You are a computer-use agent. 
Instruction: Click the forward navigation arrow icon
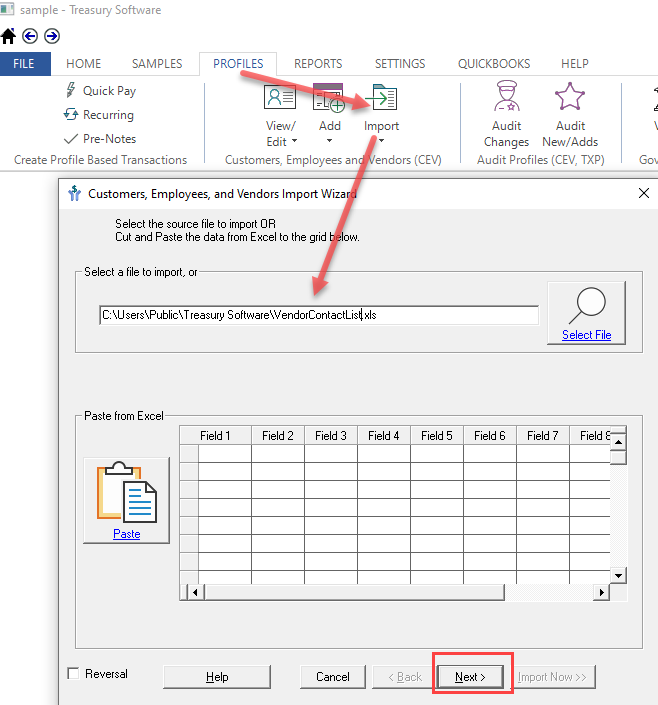(52, 36)
